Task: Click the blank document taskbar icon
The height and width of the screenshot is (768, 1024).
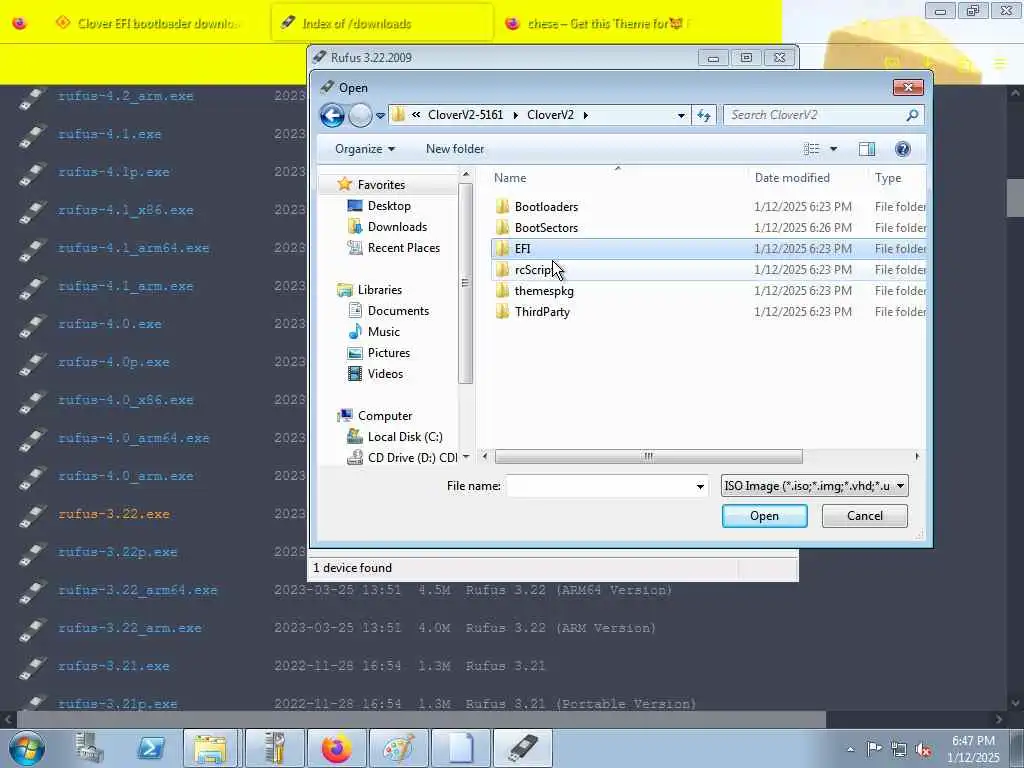Action: pyautogui.click(x=460, y=748)
